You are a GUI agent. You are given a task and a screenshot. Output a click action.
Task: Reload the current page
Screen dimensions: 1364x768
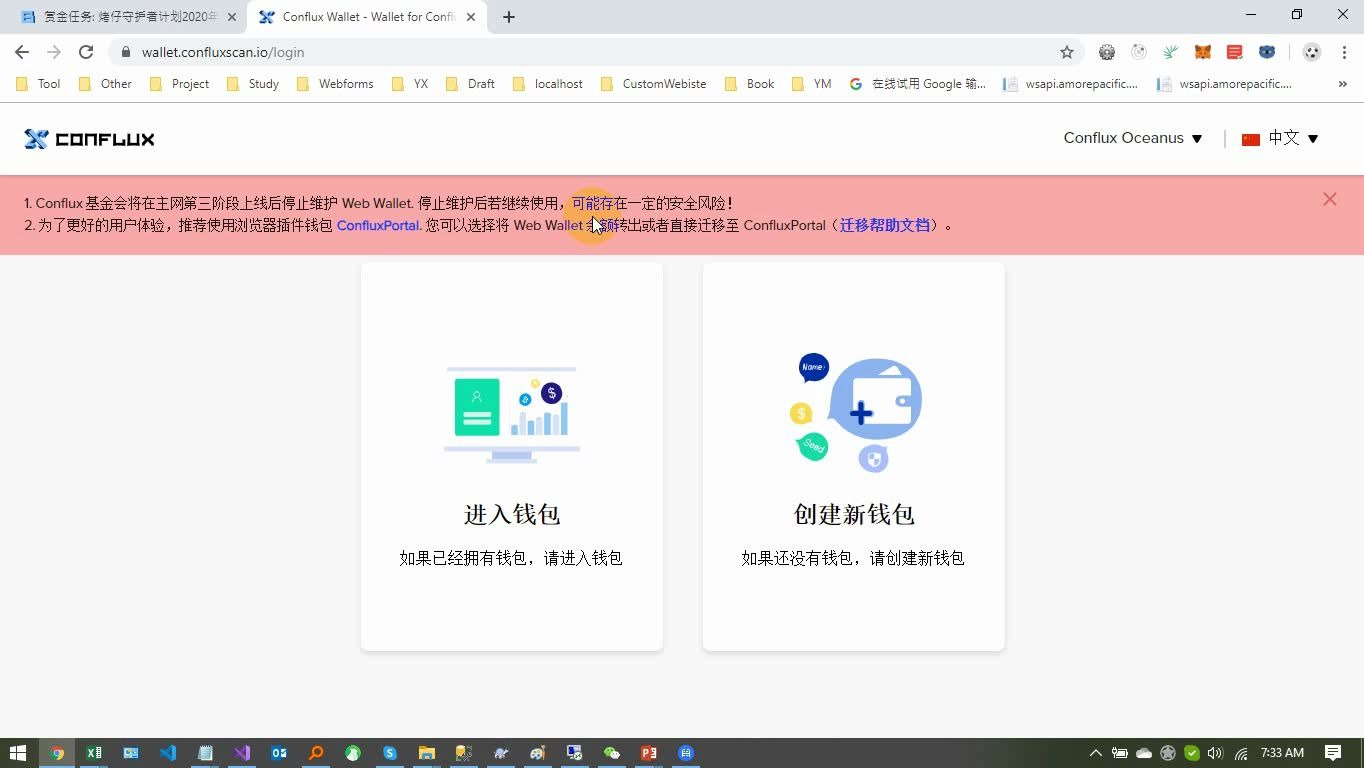click(x=86, y=52)
